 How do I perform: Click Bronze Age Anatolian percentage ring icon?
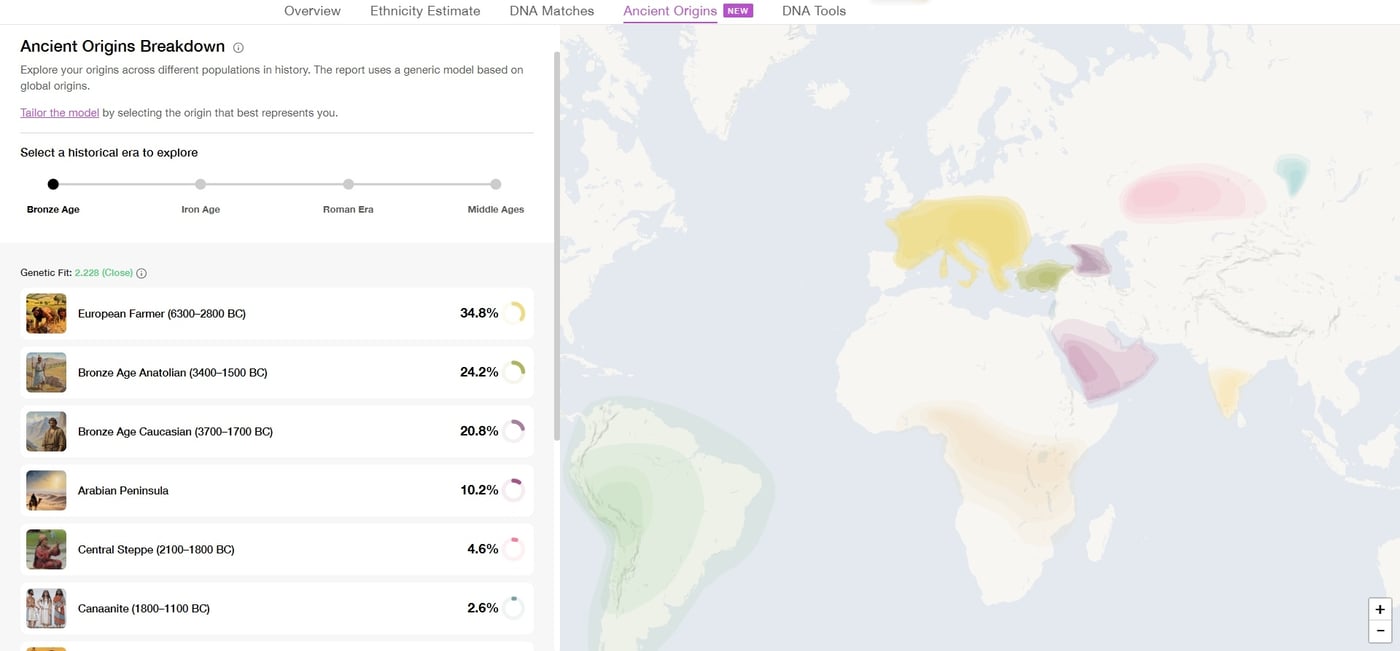point(513,372)
